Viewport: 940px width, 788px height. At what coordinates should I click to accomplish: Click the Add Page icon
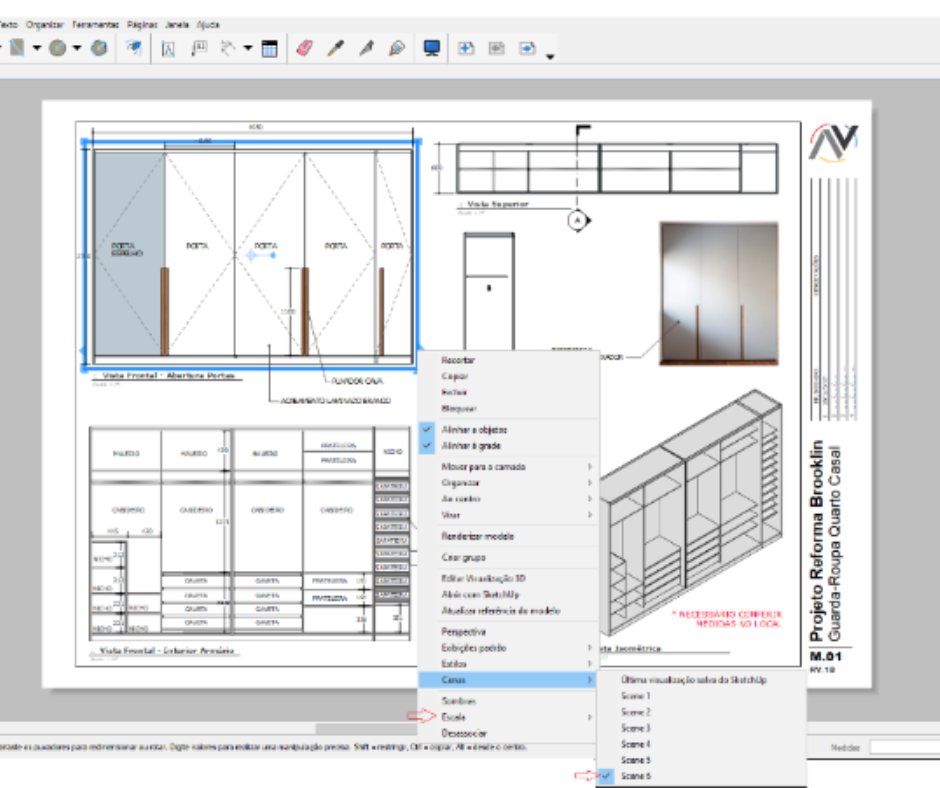(x=465, y=48)
